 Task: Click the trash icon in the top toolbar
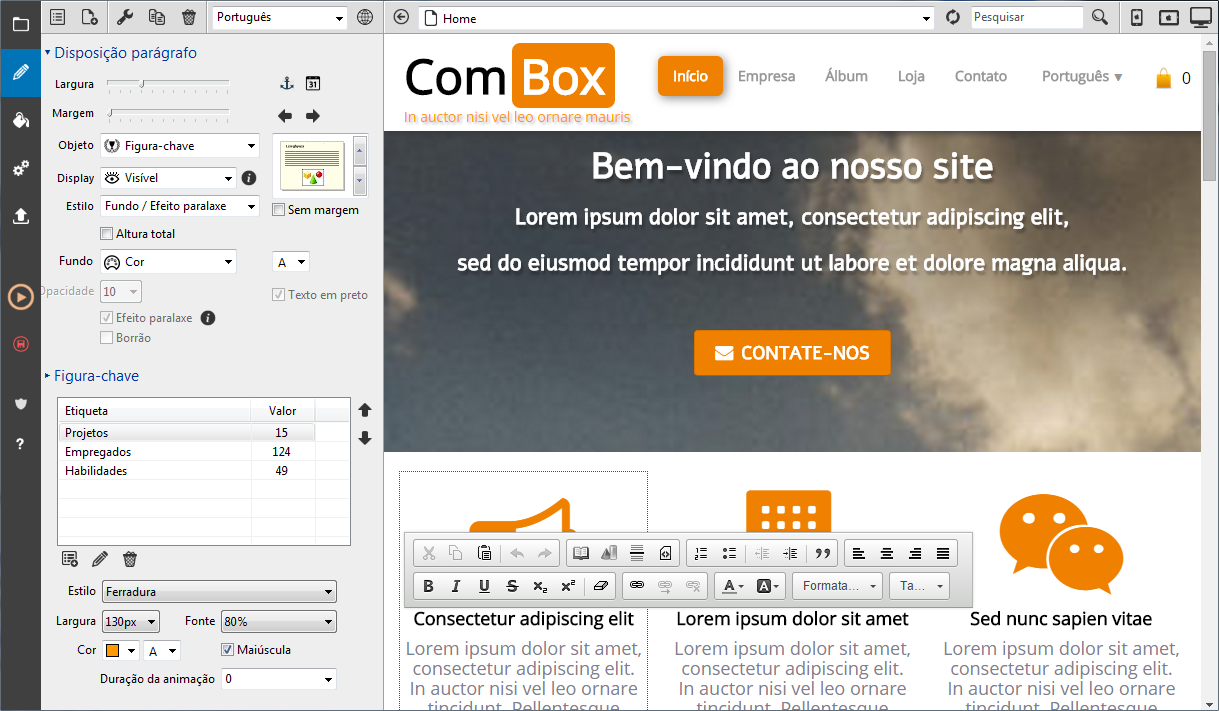click(189, 17)
